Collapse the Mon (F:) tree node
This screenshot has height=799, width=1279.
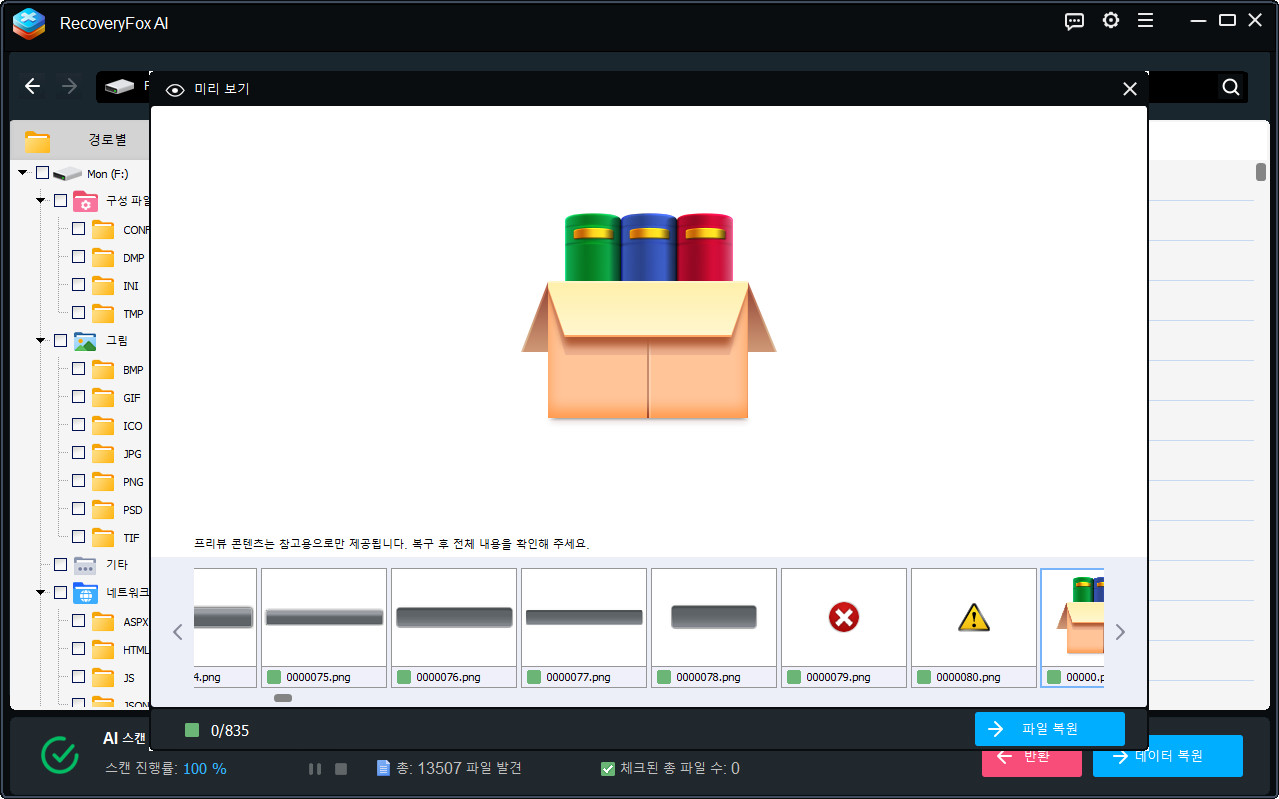coord(23,173)
